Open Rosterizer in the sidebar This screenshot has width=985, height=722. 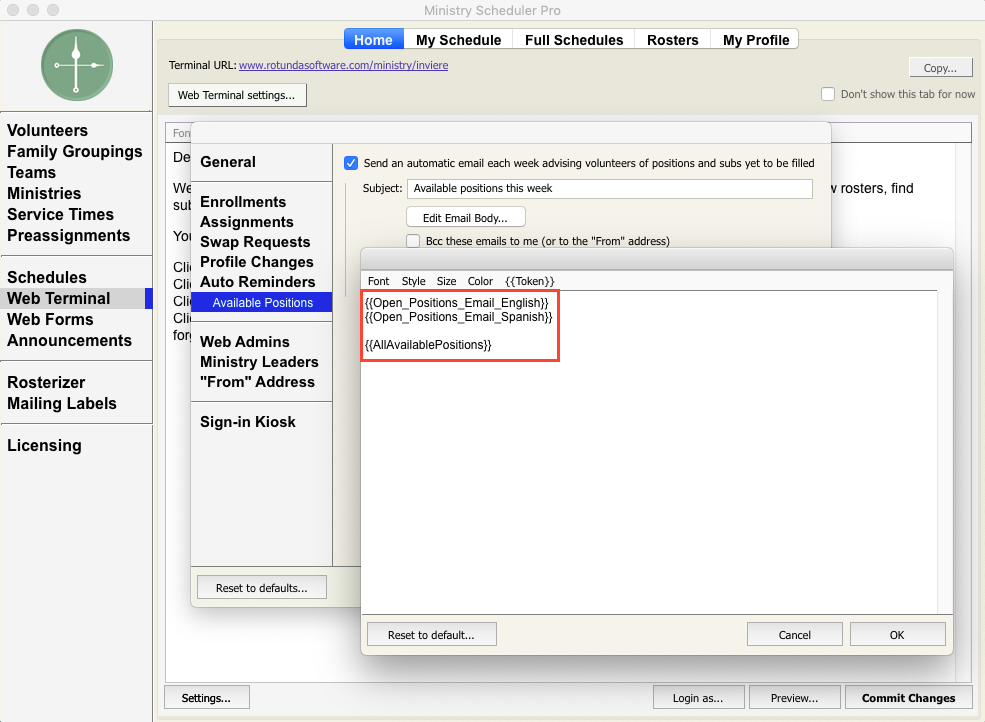point(46,382)
